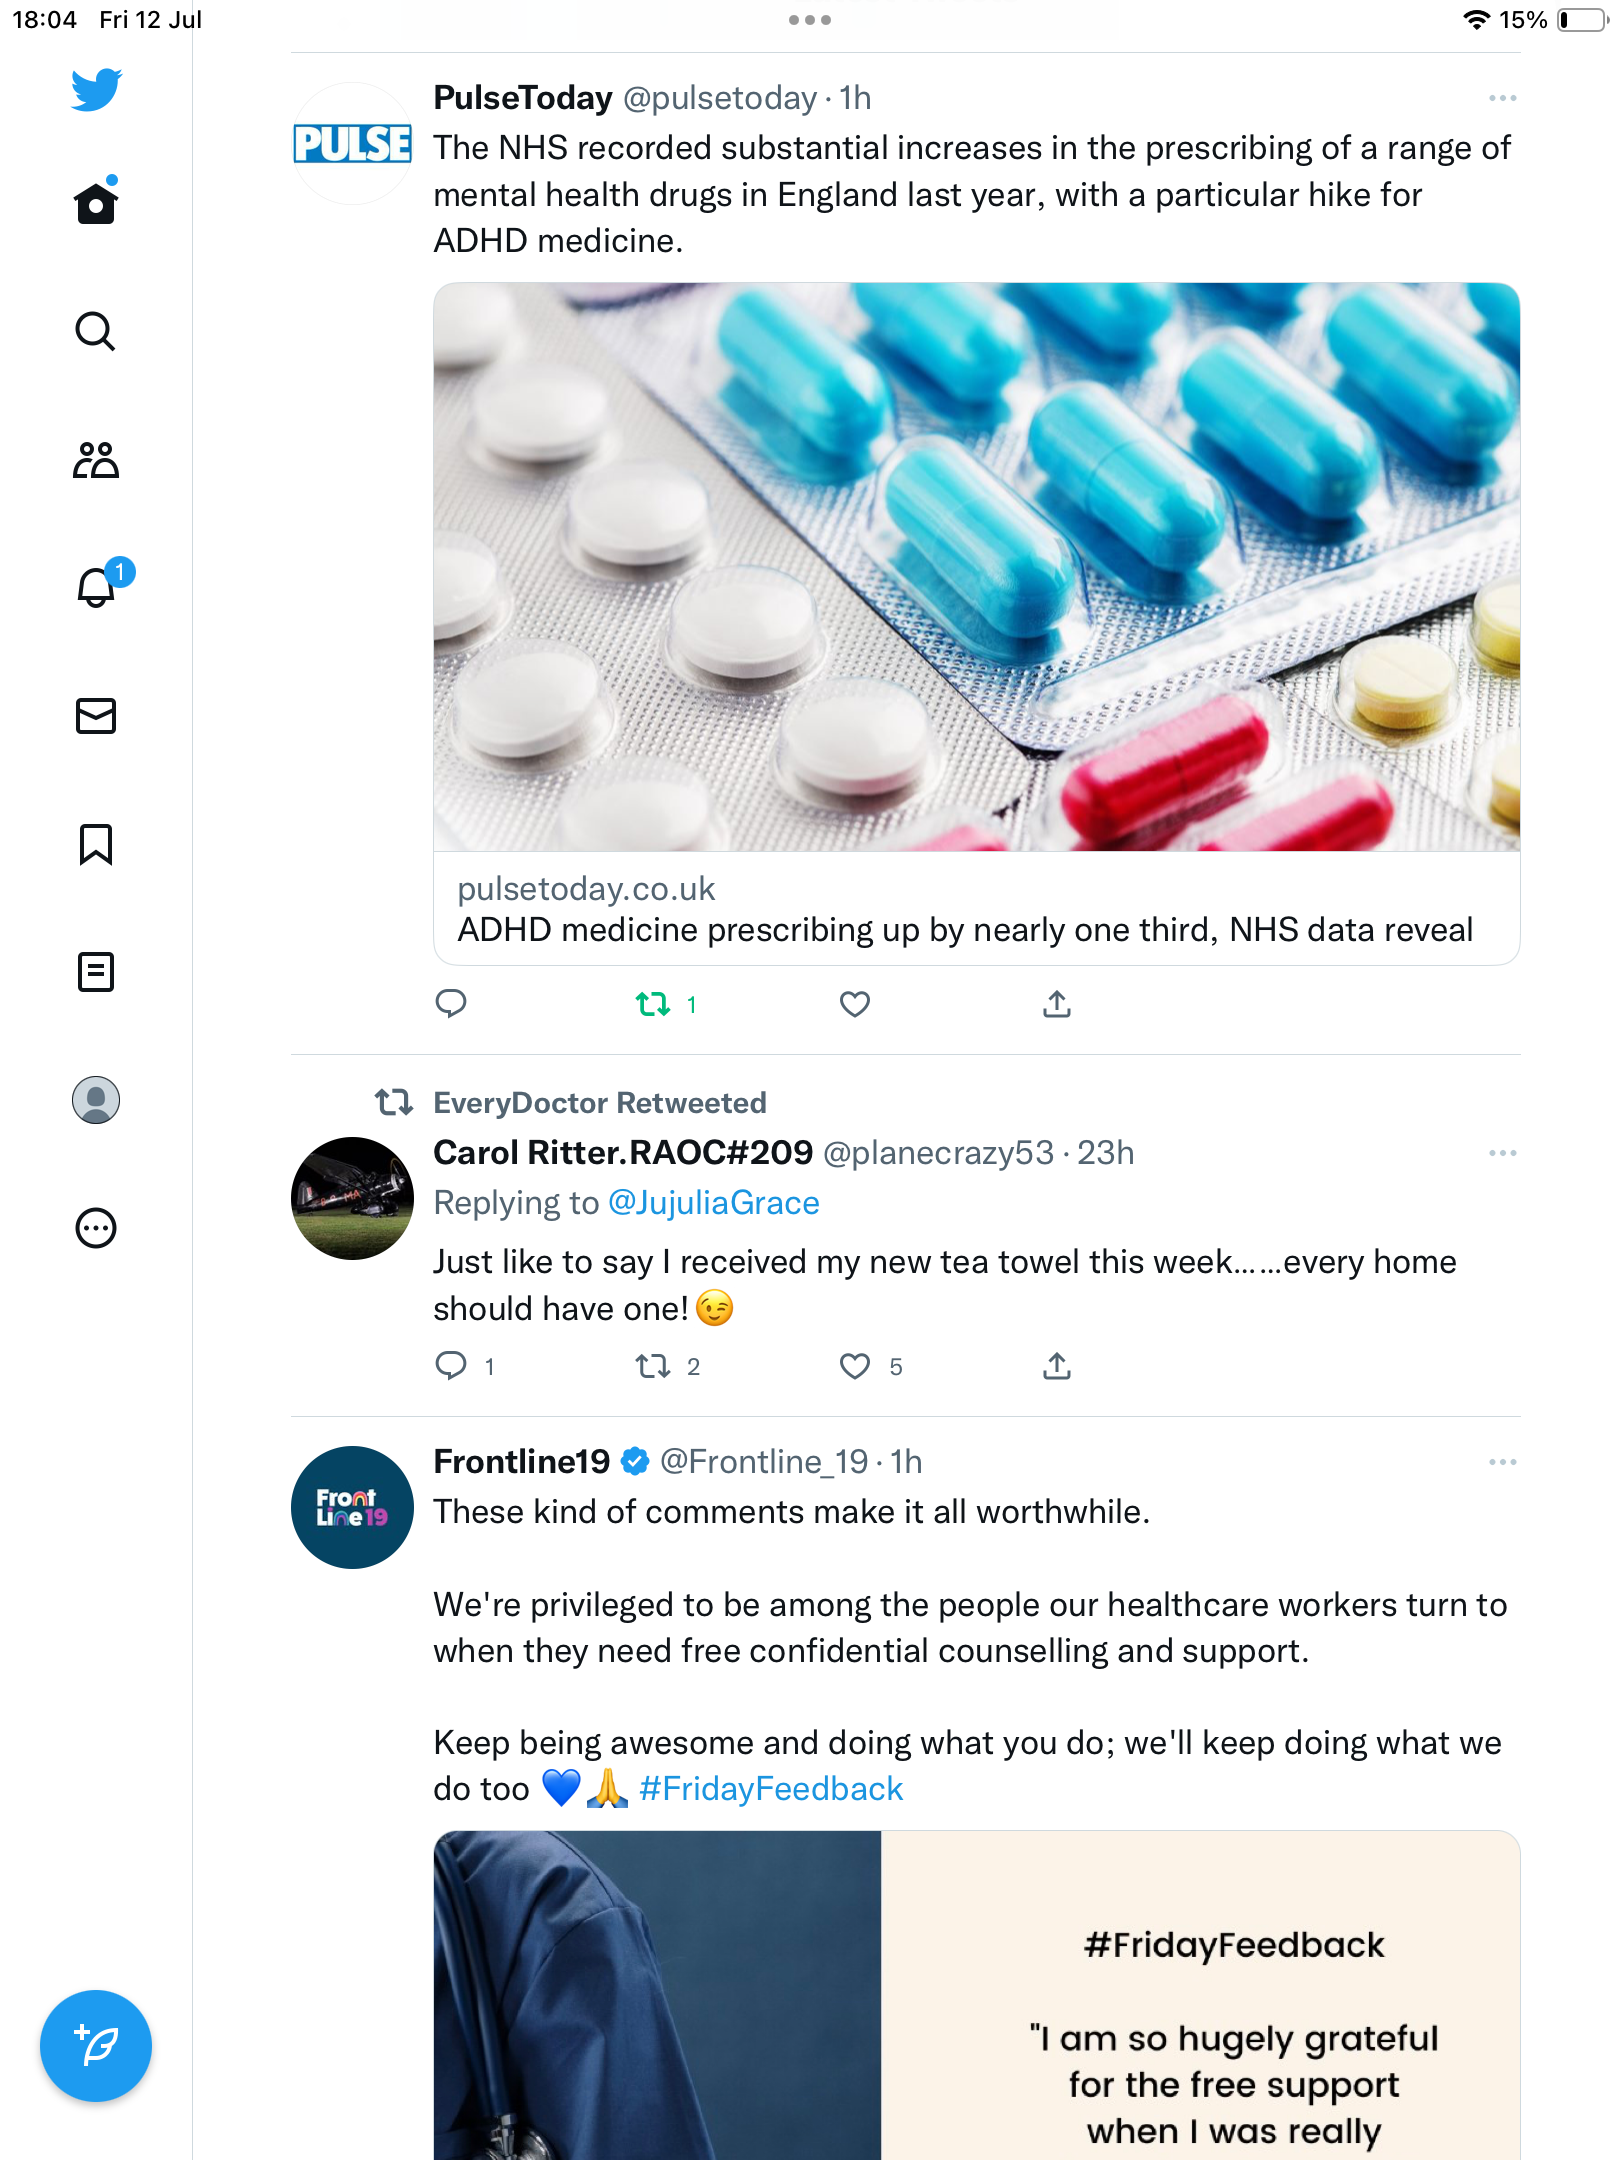Open the Messages envelope icon

96,716
